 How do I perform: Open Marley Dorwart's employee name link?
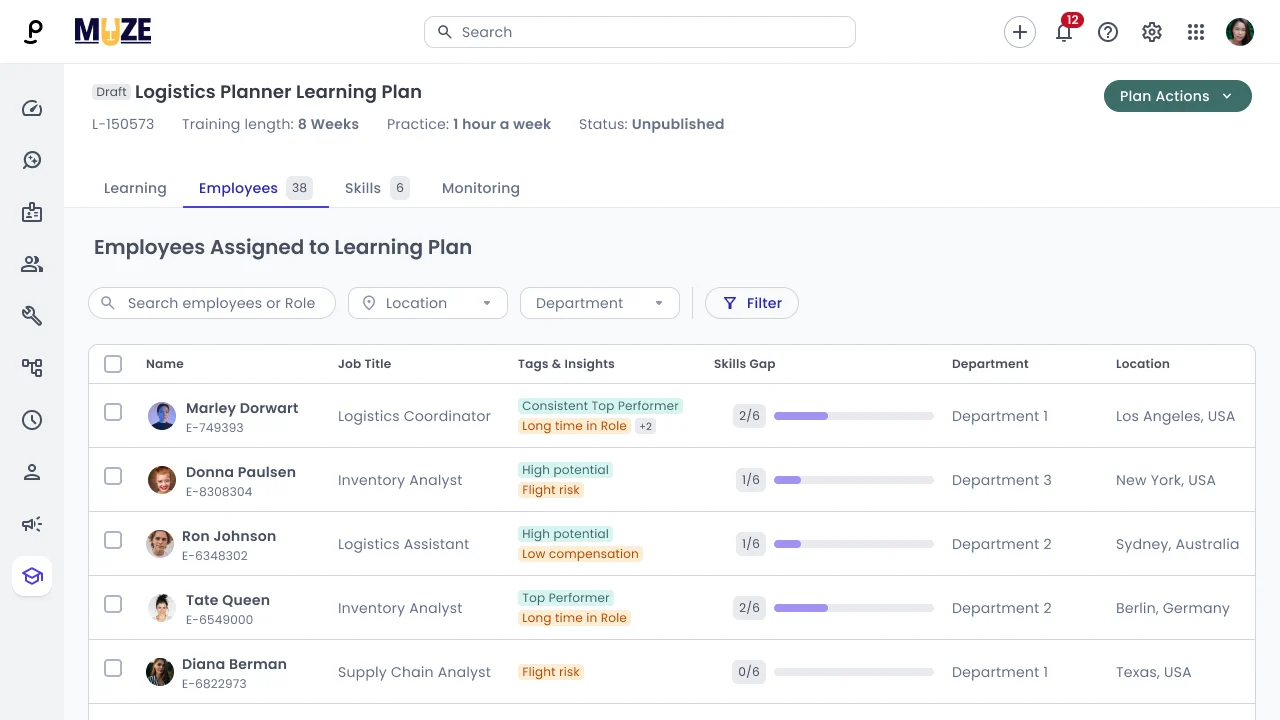coord(242,408)
